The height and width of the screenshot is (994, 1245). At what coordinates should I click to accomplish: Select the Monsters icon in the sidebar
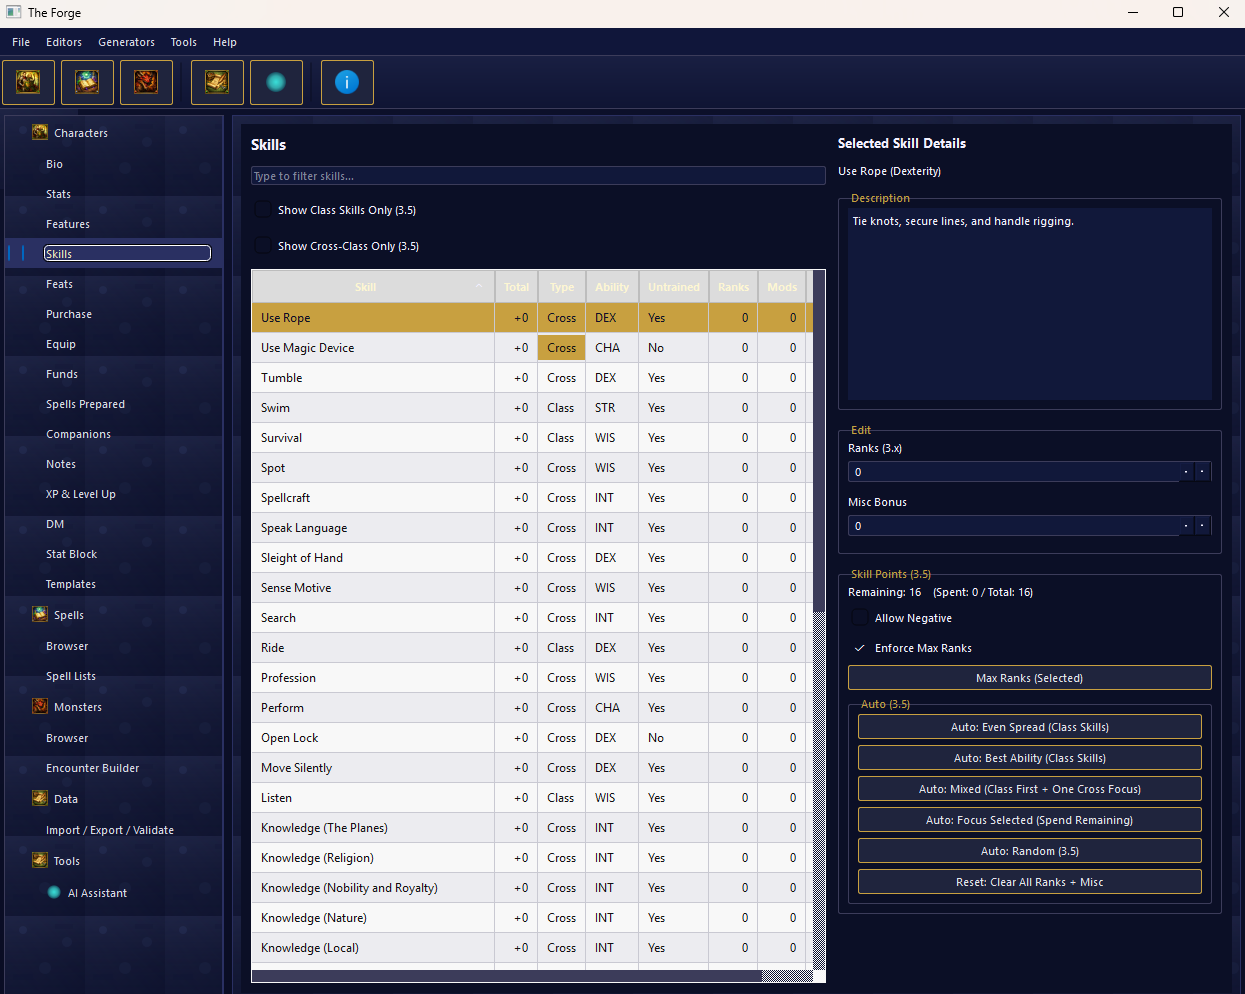click(39, 705)
